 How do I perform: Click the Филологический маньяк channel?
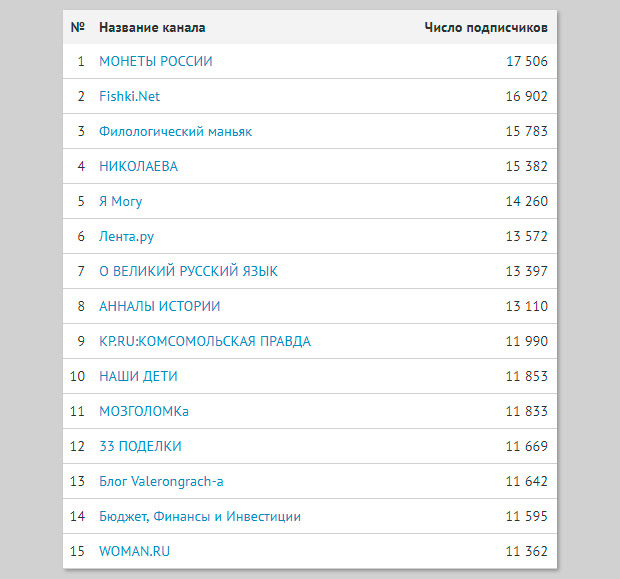click(175, 131)
